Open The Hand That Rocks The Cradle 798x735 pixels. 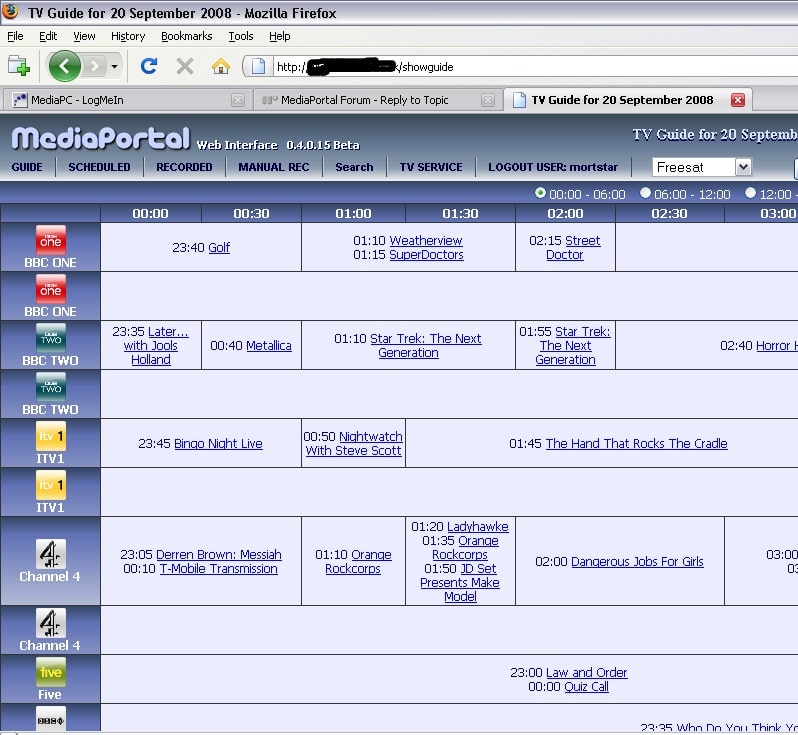click(x=636, y=444)
